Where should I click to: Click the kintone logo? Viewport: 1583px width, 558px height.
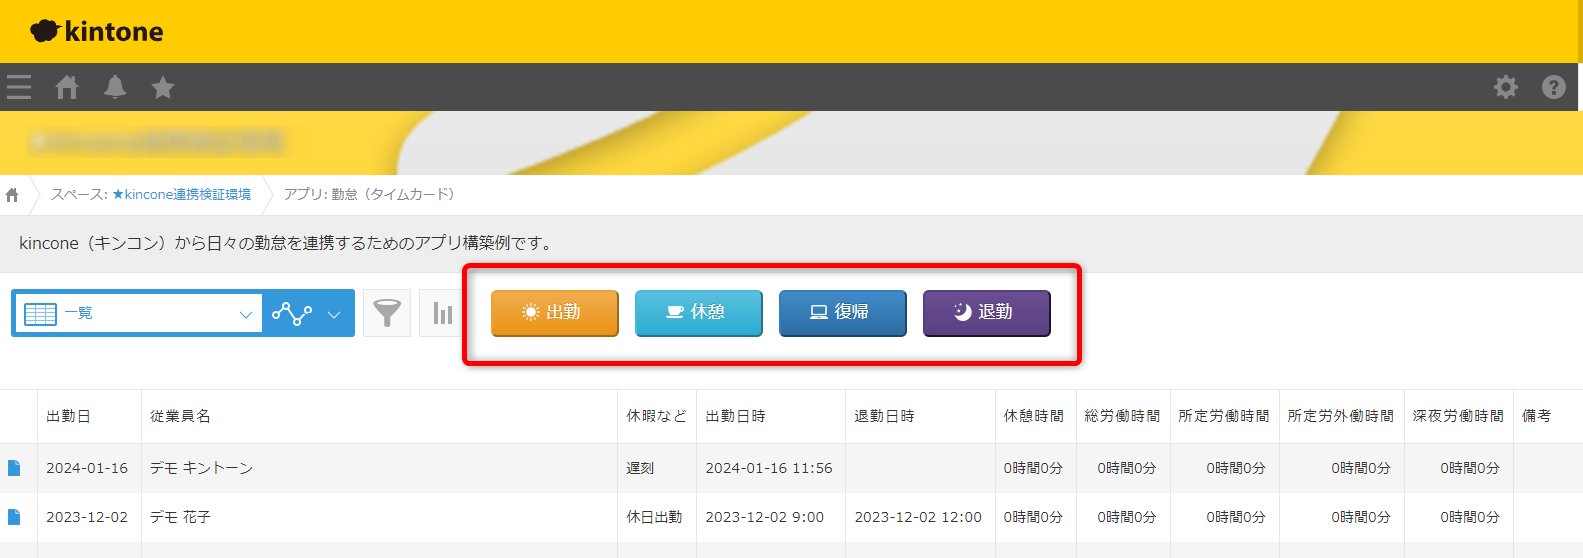97,31
